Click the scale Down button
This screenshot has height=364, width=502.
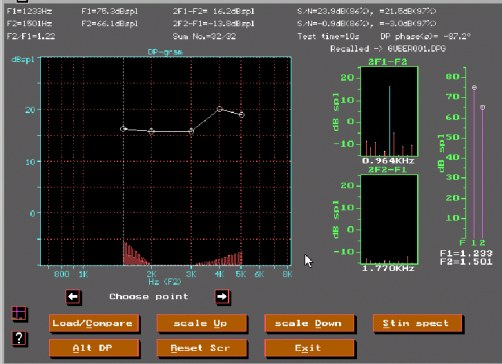point(309,323)
